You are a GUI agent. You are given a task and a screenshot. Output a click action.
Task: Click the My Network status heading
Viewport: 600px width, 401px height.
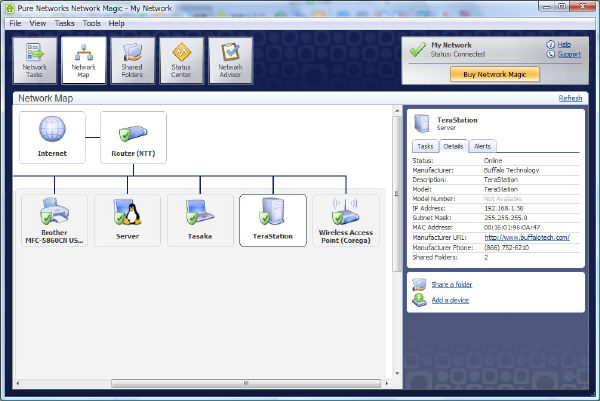451,45
